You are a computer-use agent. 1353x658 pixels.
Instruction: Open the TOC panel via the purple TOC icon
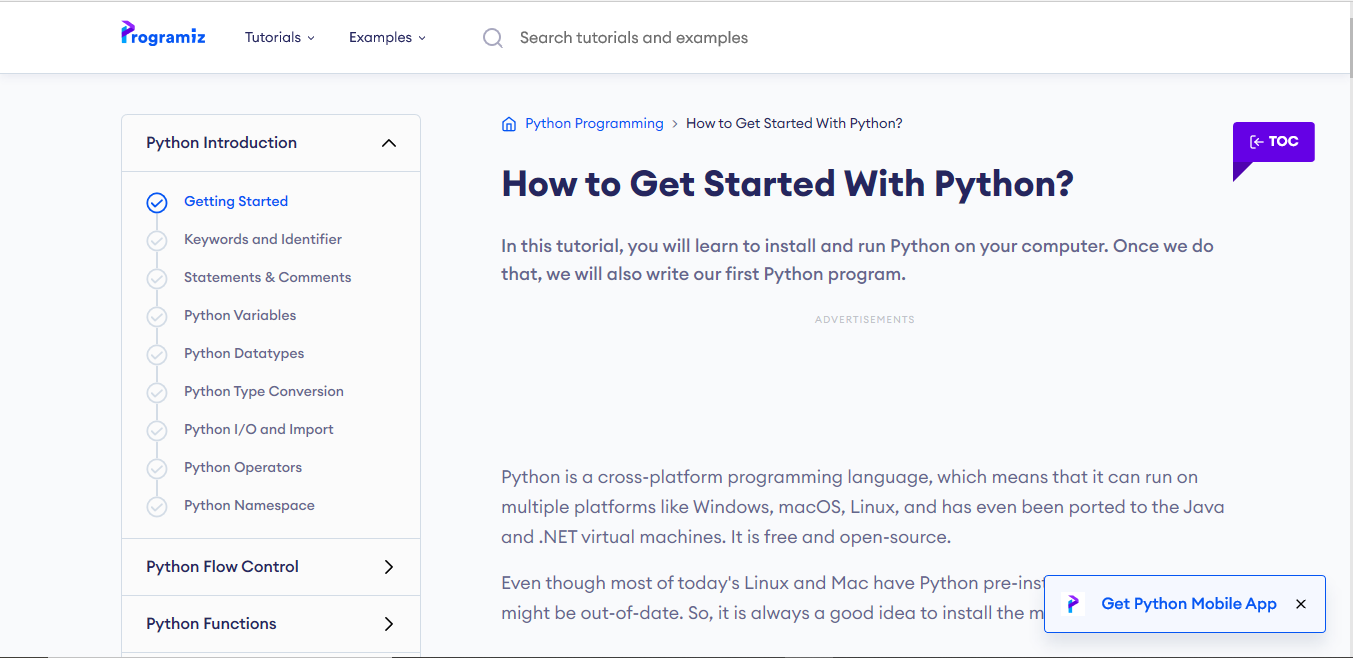point(1273,140)
